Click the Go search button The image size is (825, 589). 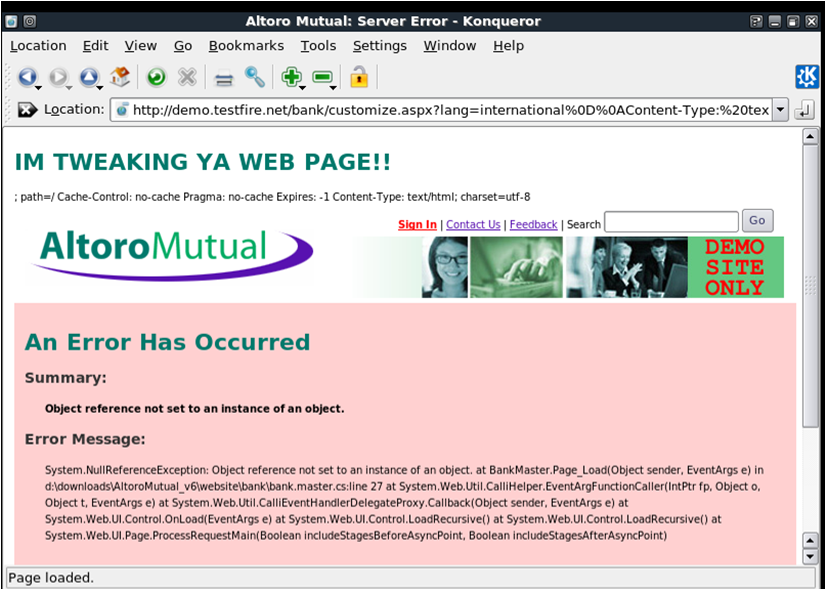coord(757,221)
